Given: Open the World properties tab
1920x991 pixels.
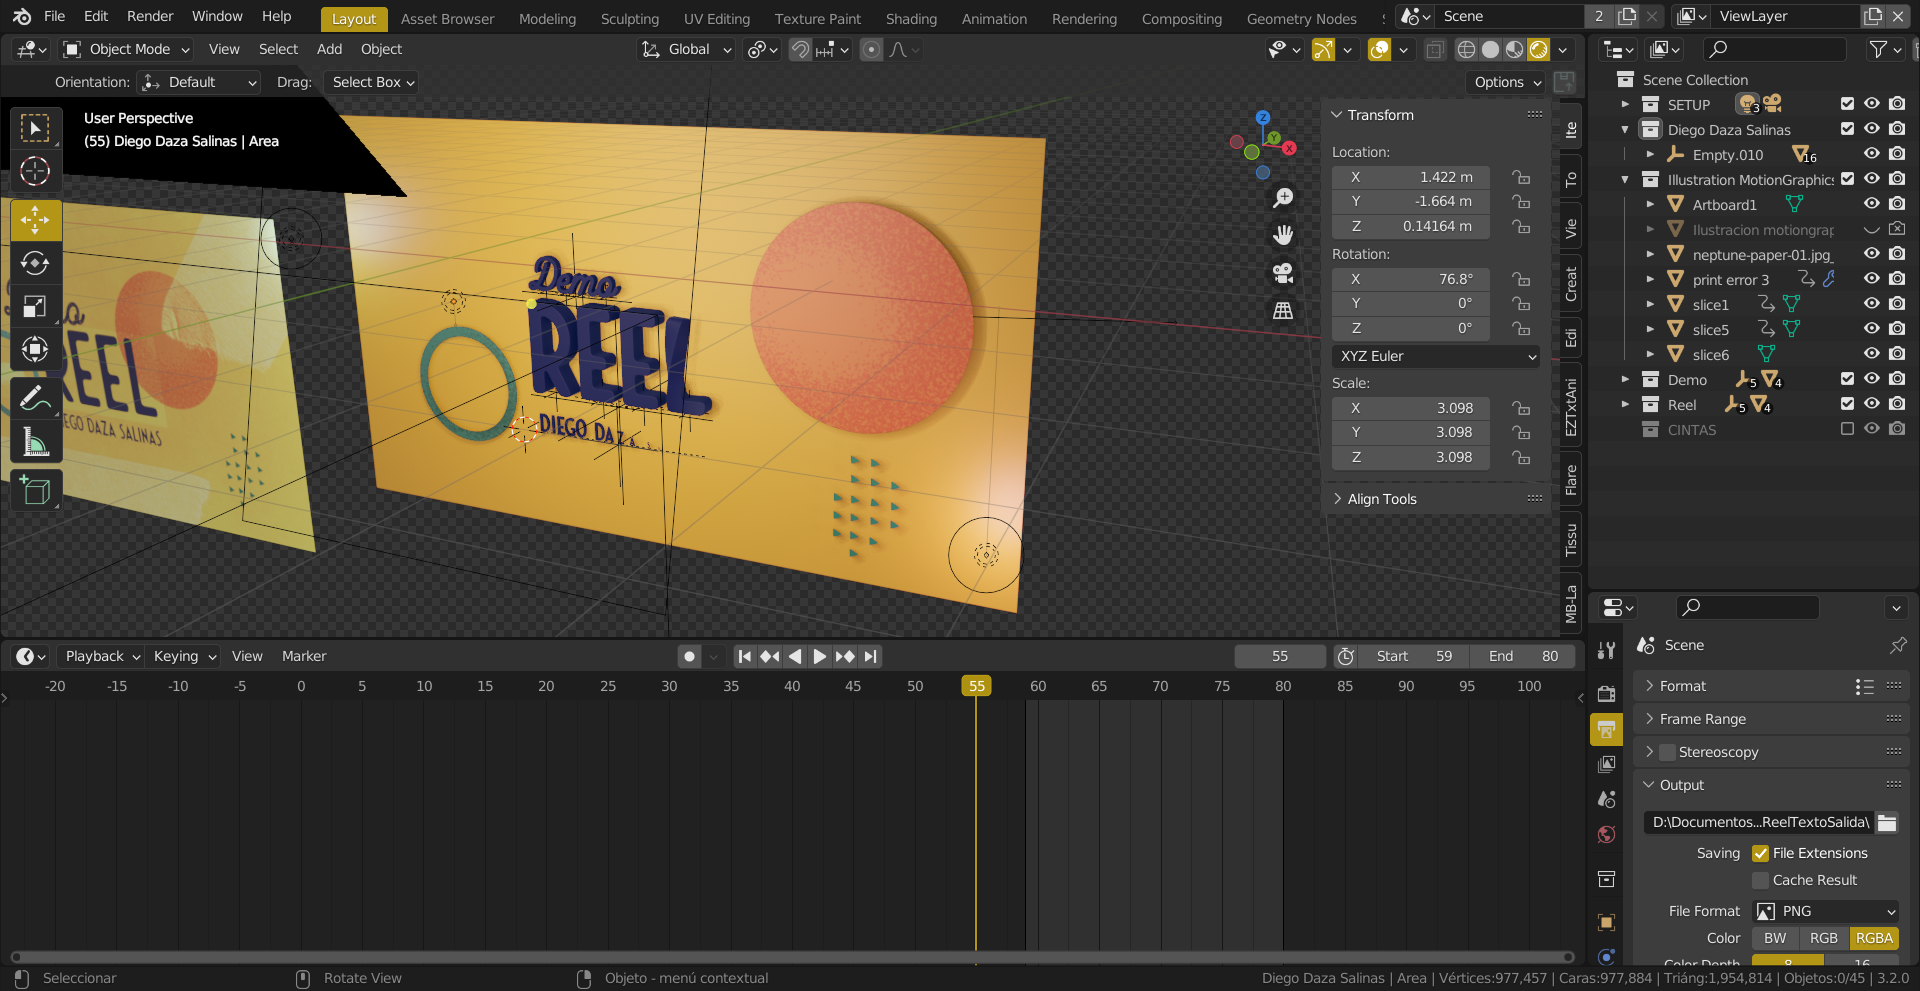Looking at the screenshot, I should coord(1607,835).
